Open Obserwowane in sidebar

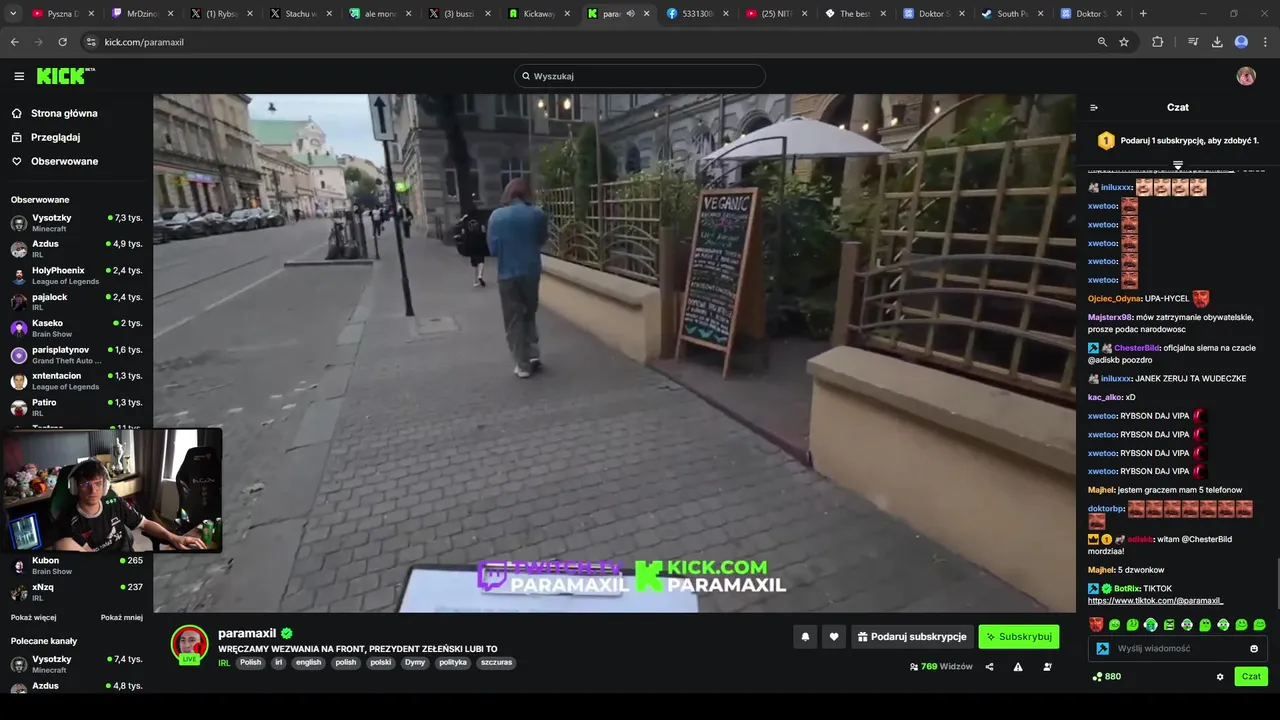tap(64, 161)
